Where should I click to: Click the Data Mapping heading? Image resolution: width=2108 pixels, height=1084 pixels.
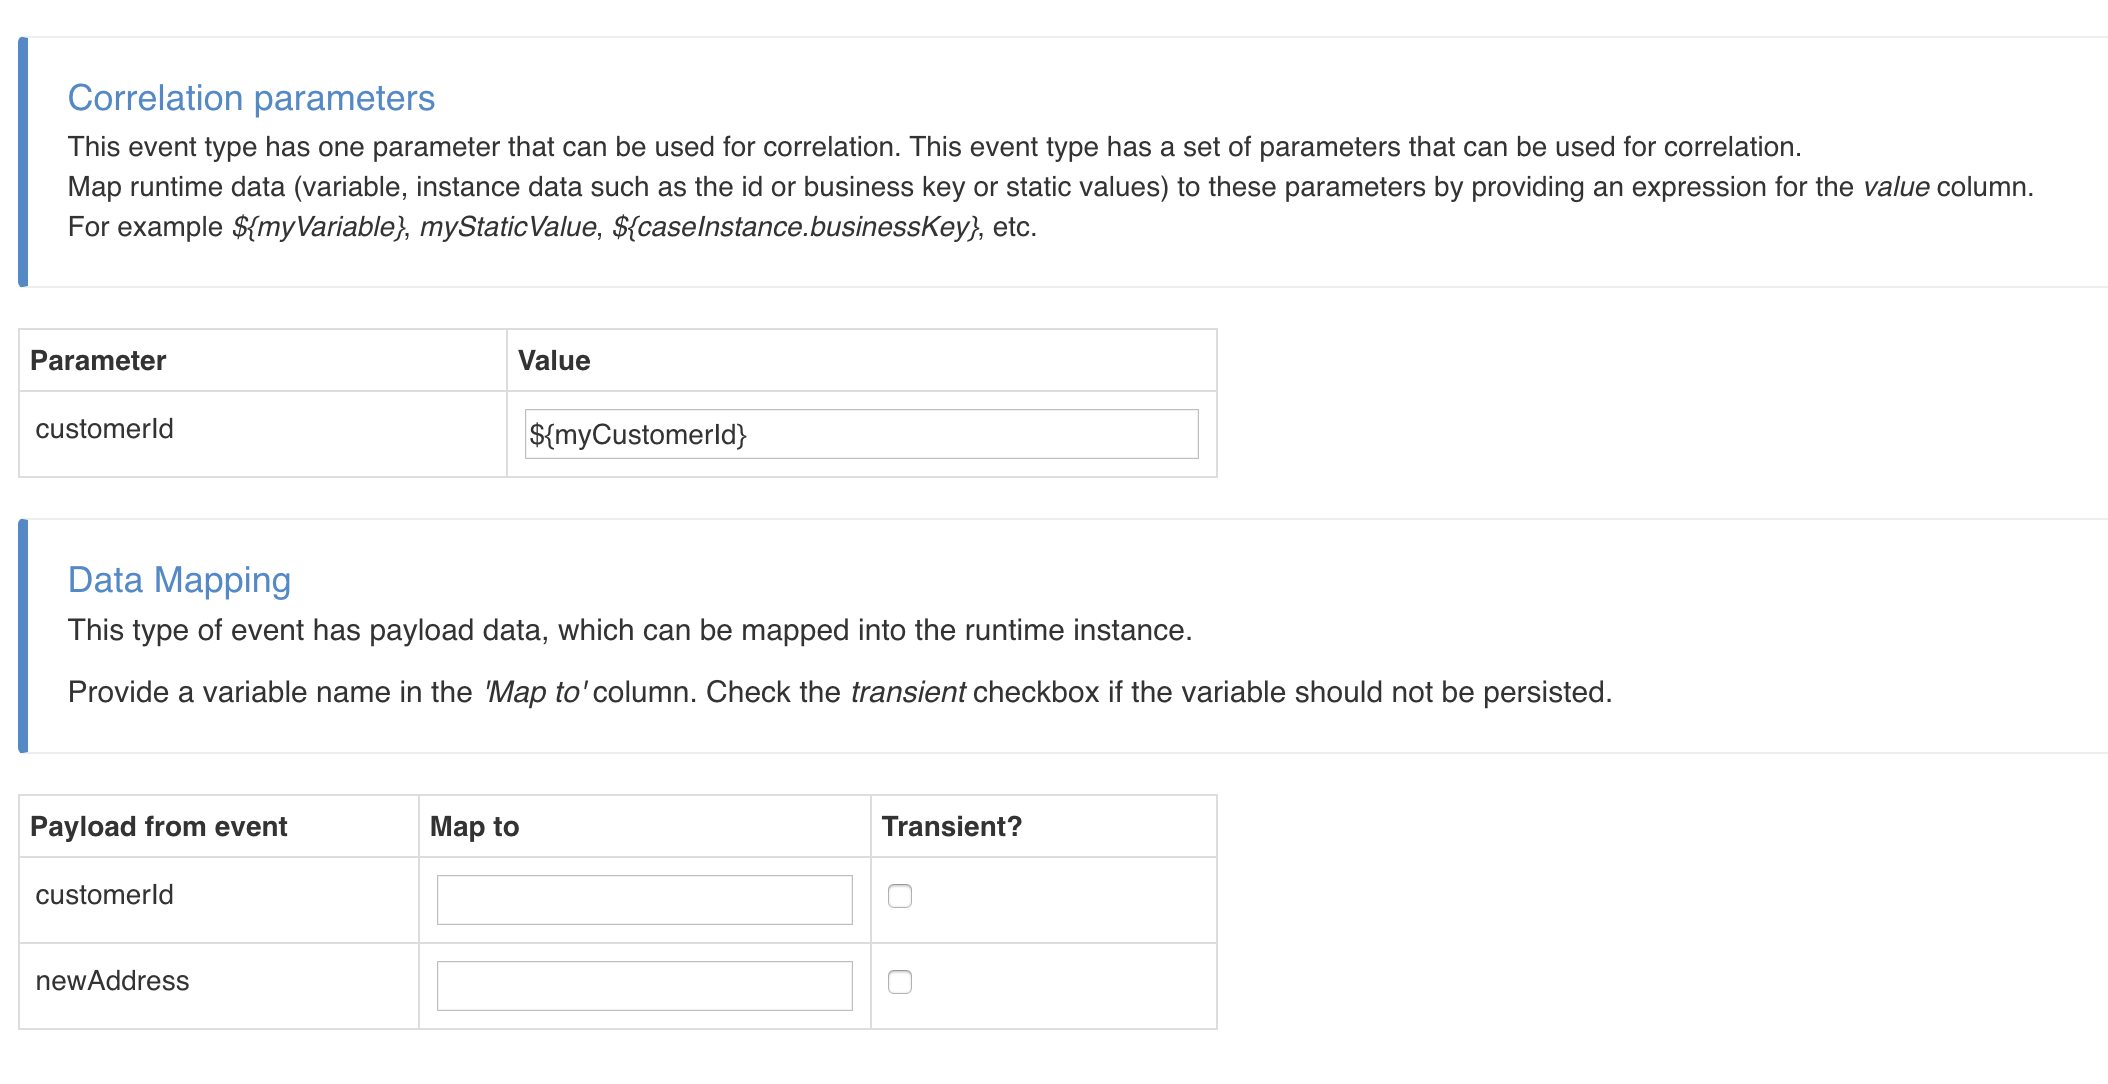[180, 579]
